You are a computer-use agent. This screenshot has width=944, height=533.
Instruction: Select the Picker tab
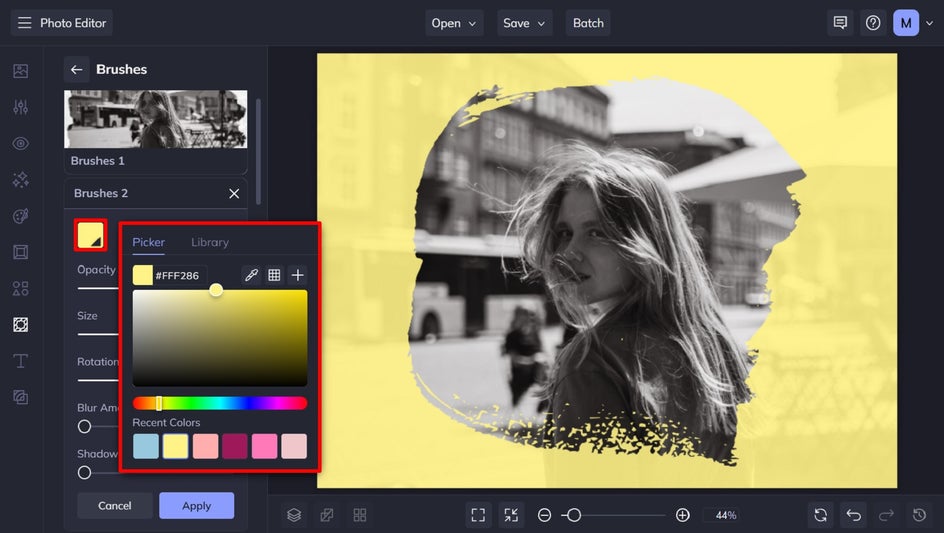[148, 242]
